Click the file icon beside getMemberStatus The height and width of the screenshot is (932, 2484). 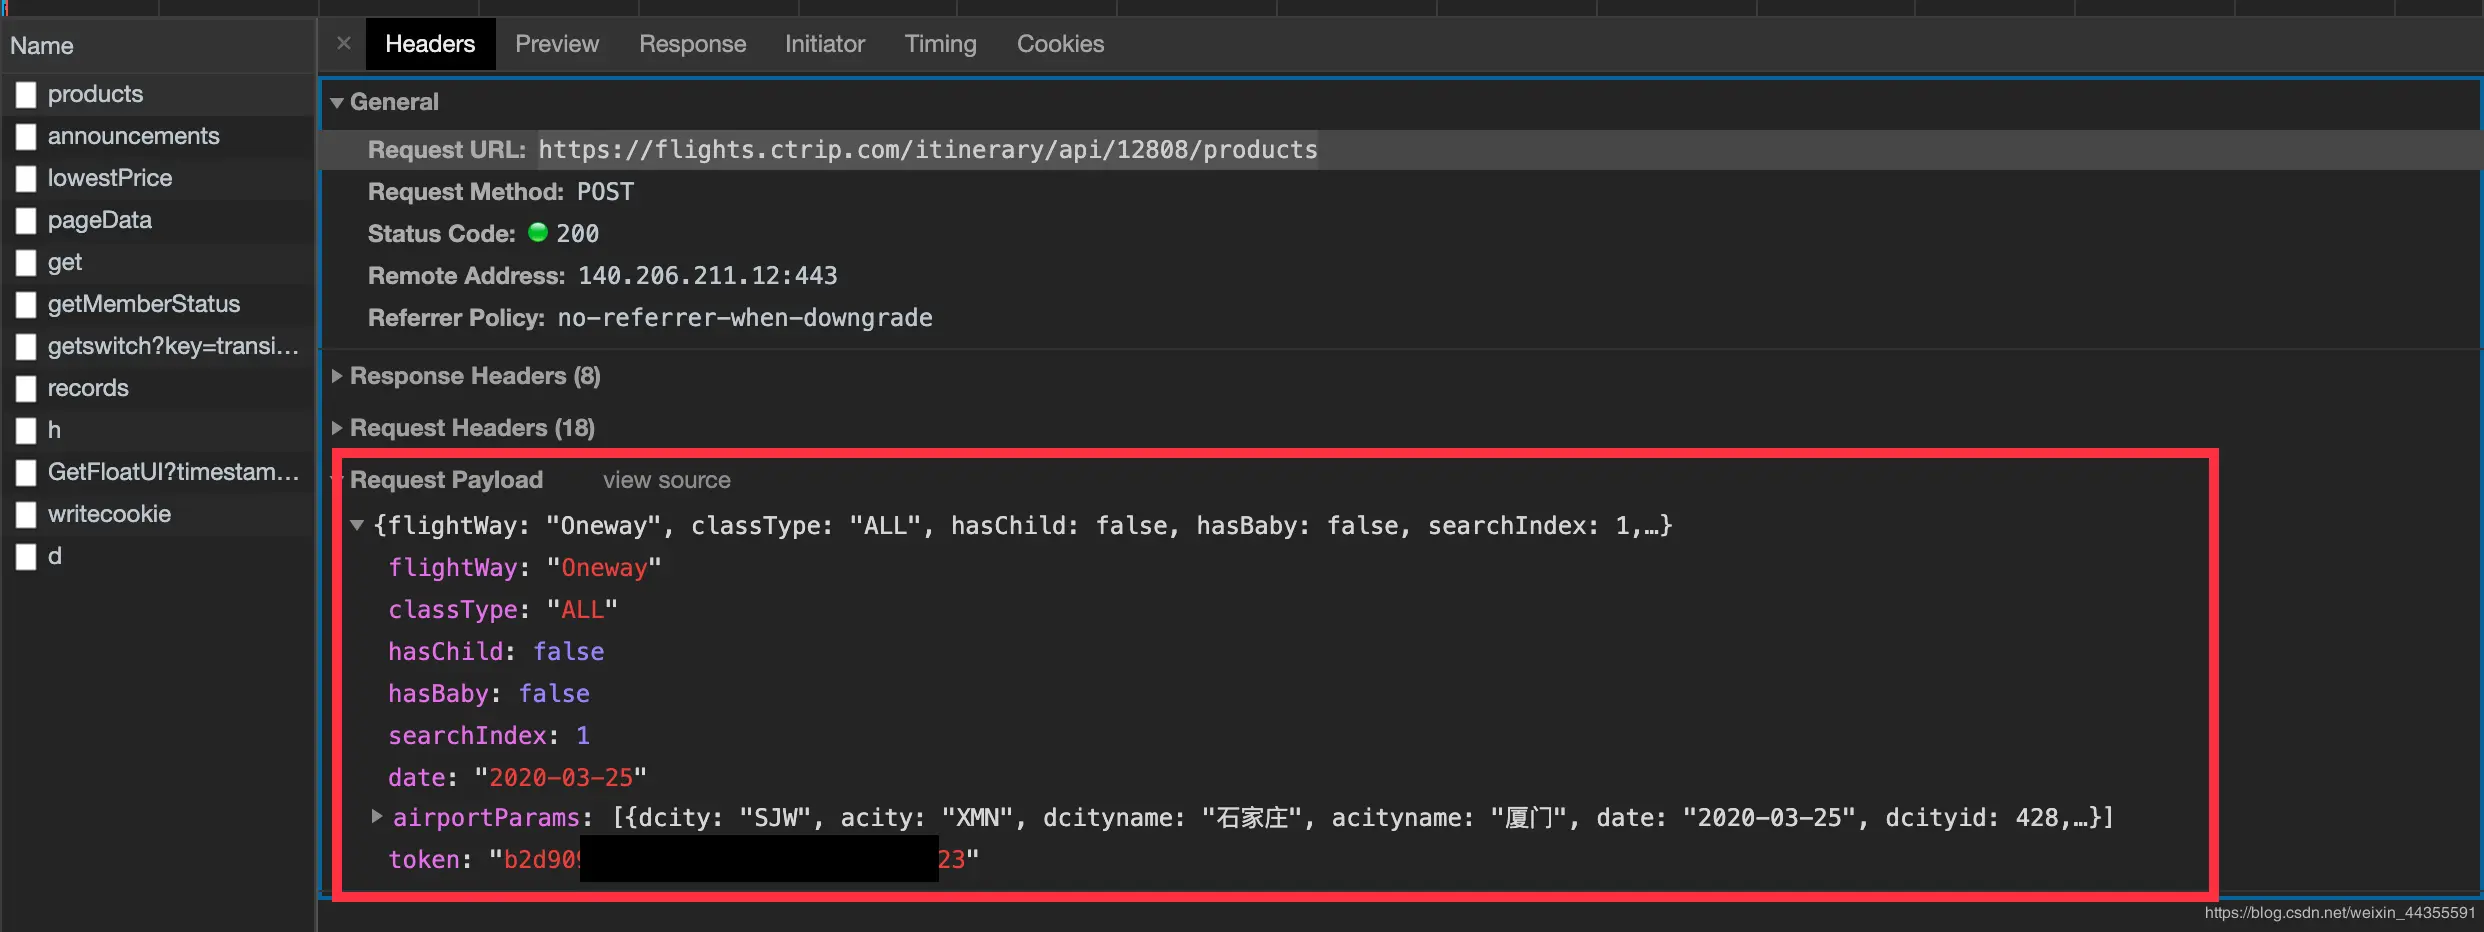coord(26,305)
